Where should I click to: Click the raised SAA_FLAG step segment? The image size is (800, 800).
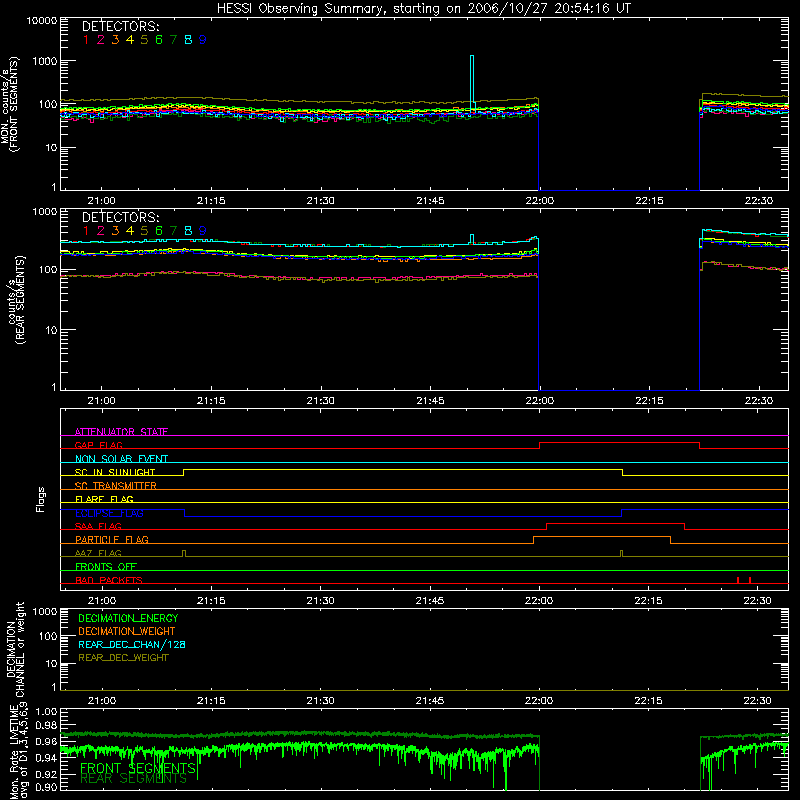pyautogui.click(x=615, y=523)
